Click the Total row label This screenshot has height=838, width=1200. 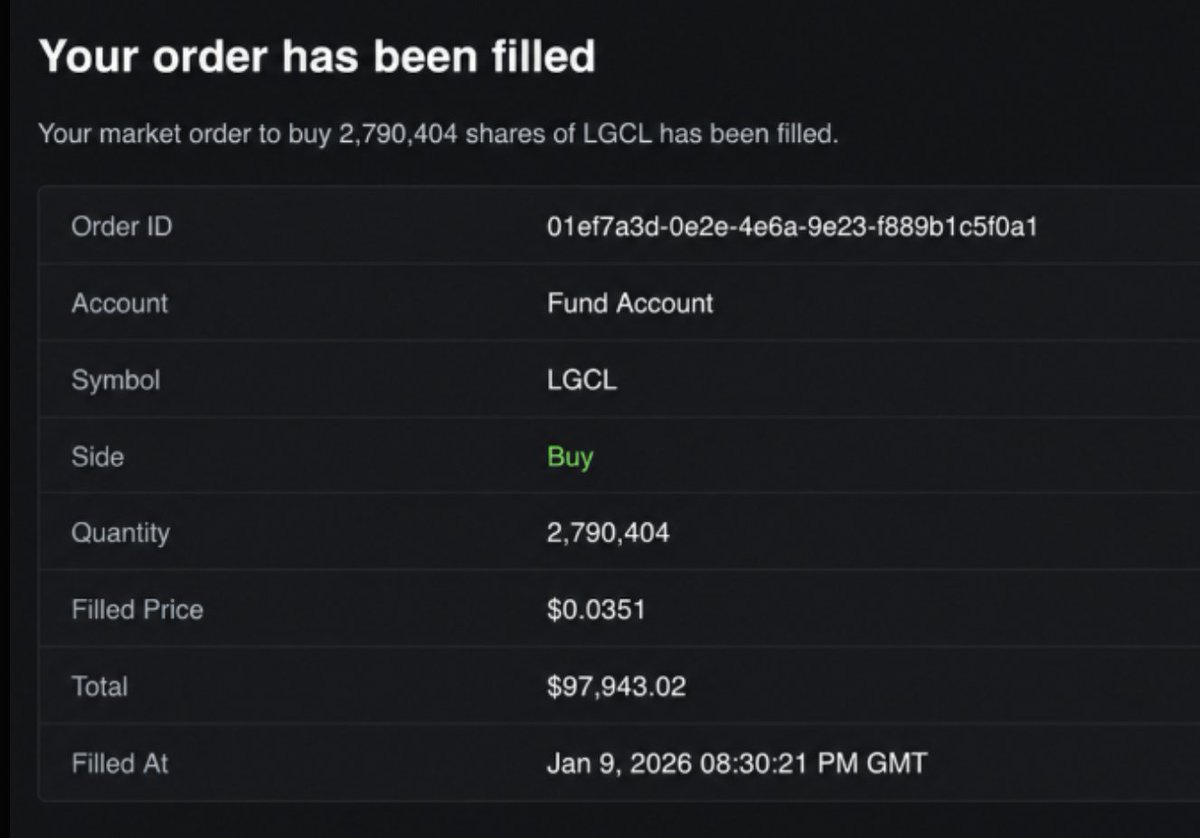click(100, 687)
